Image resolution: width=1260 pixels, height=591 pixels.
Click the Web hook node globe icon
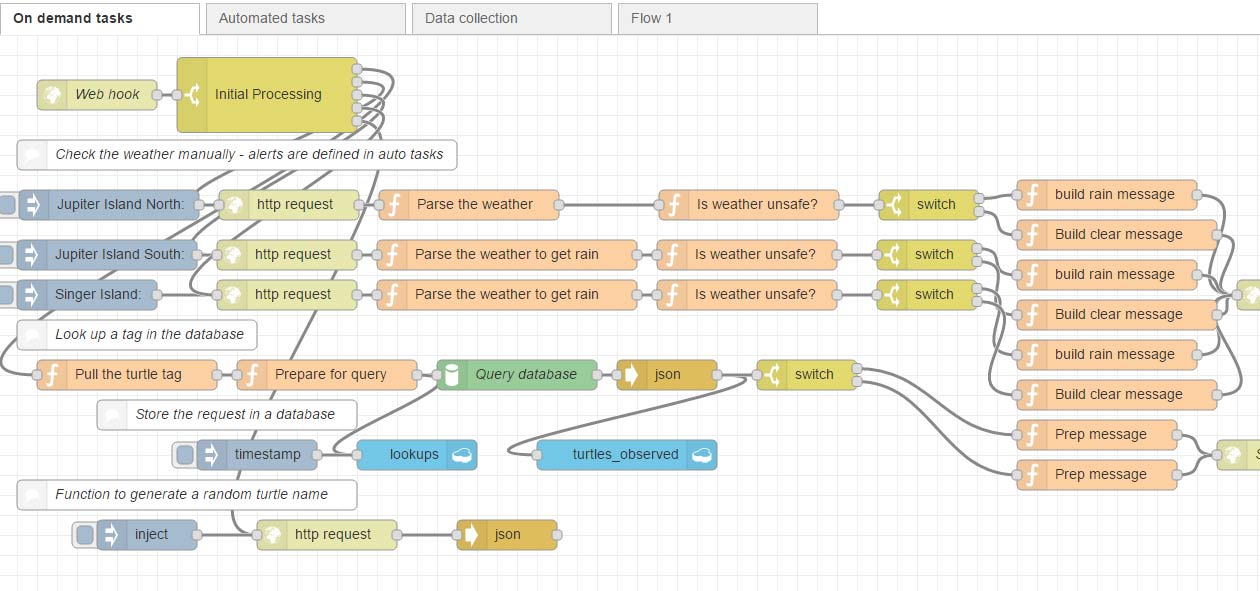[x=52, y=95]
